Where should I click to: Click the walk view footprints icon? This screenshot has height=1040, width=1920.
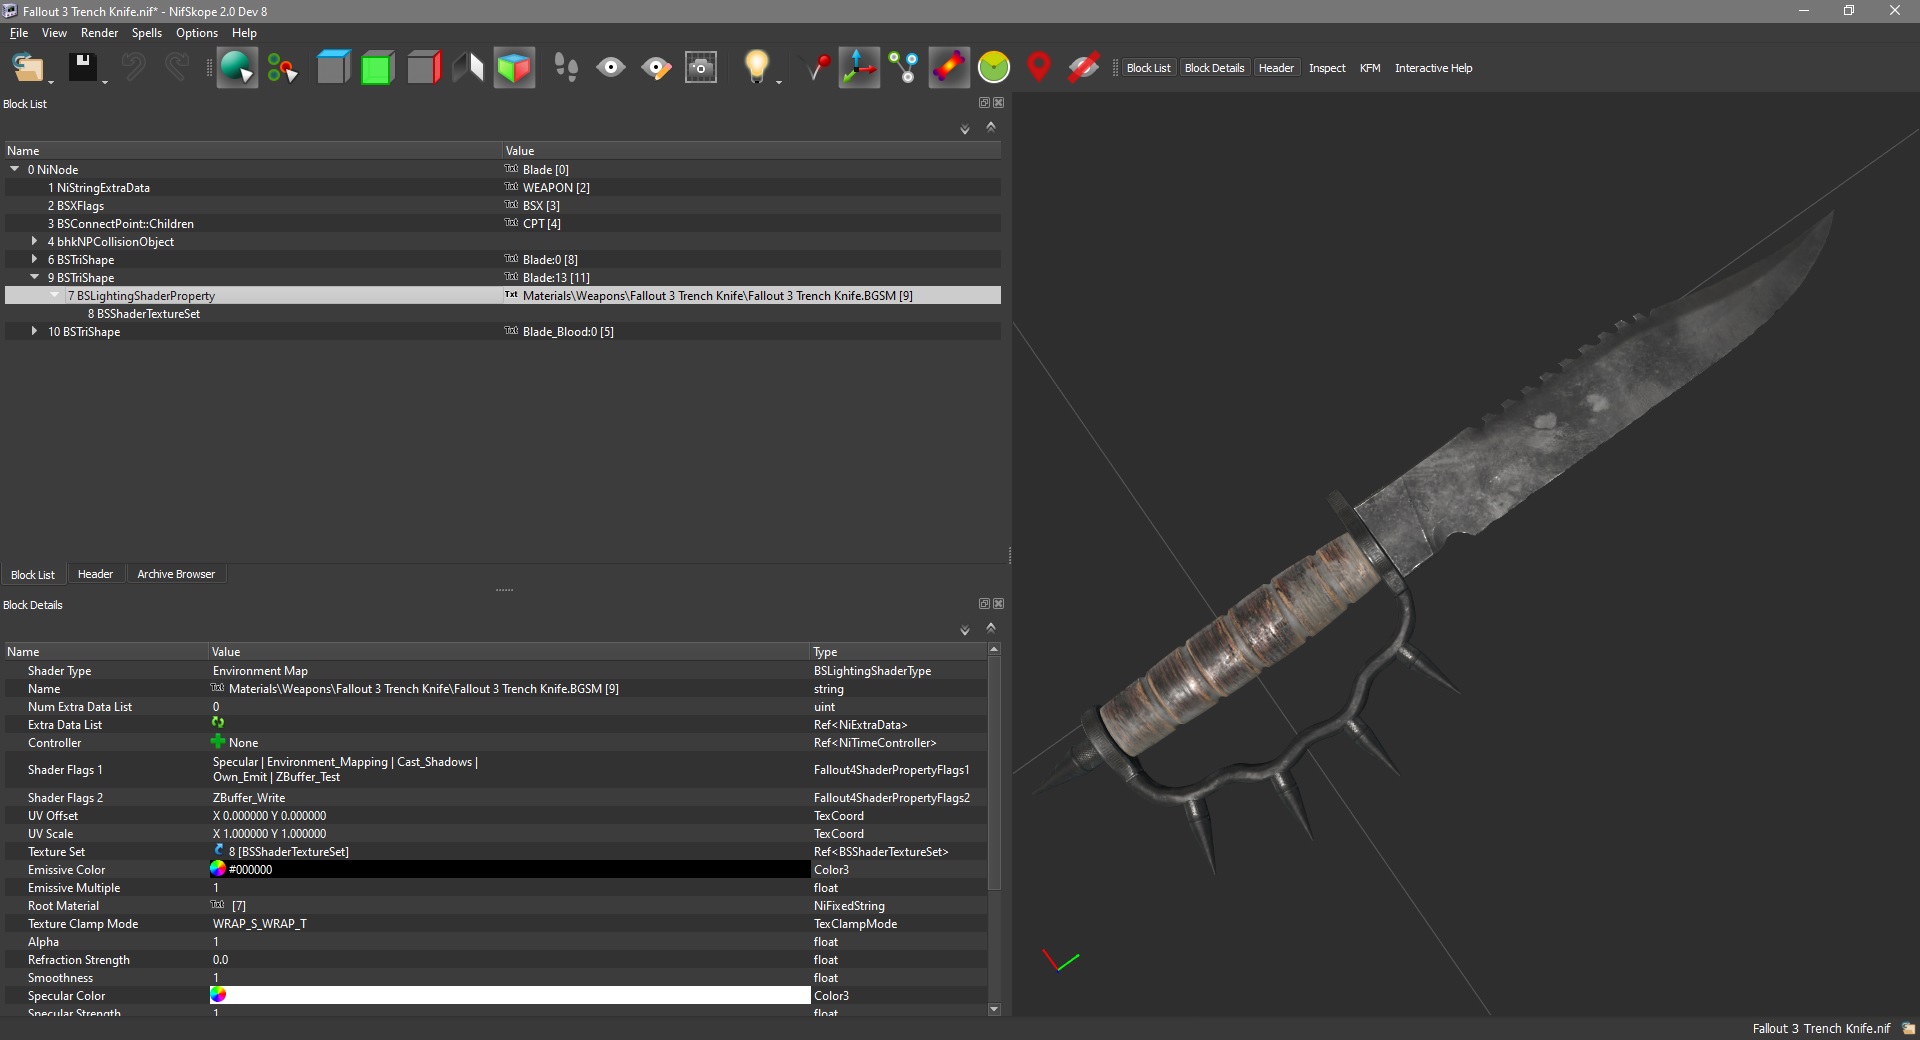[566, 68]
